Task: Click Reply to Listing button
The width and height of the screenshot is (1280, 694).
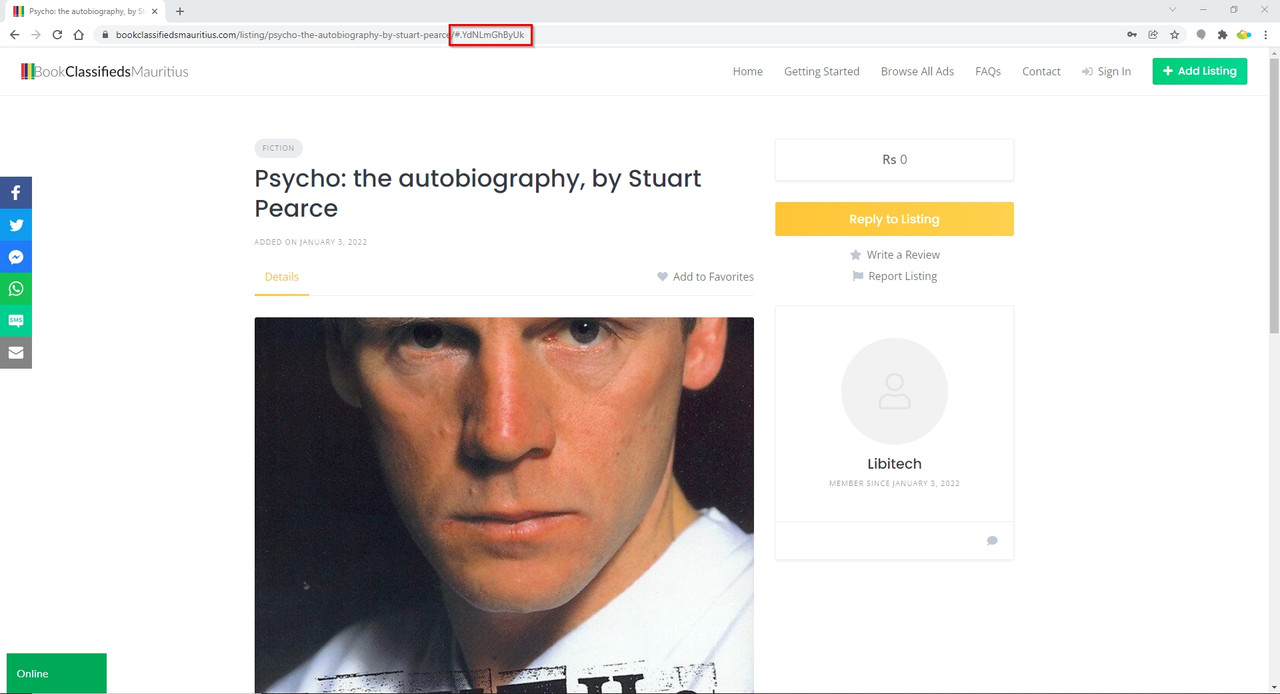Action: tap(894, 219)
